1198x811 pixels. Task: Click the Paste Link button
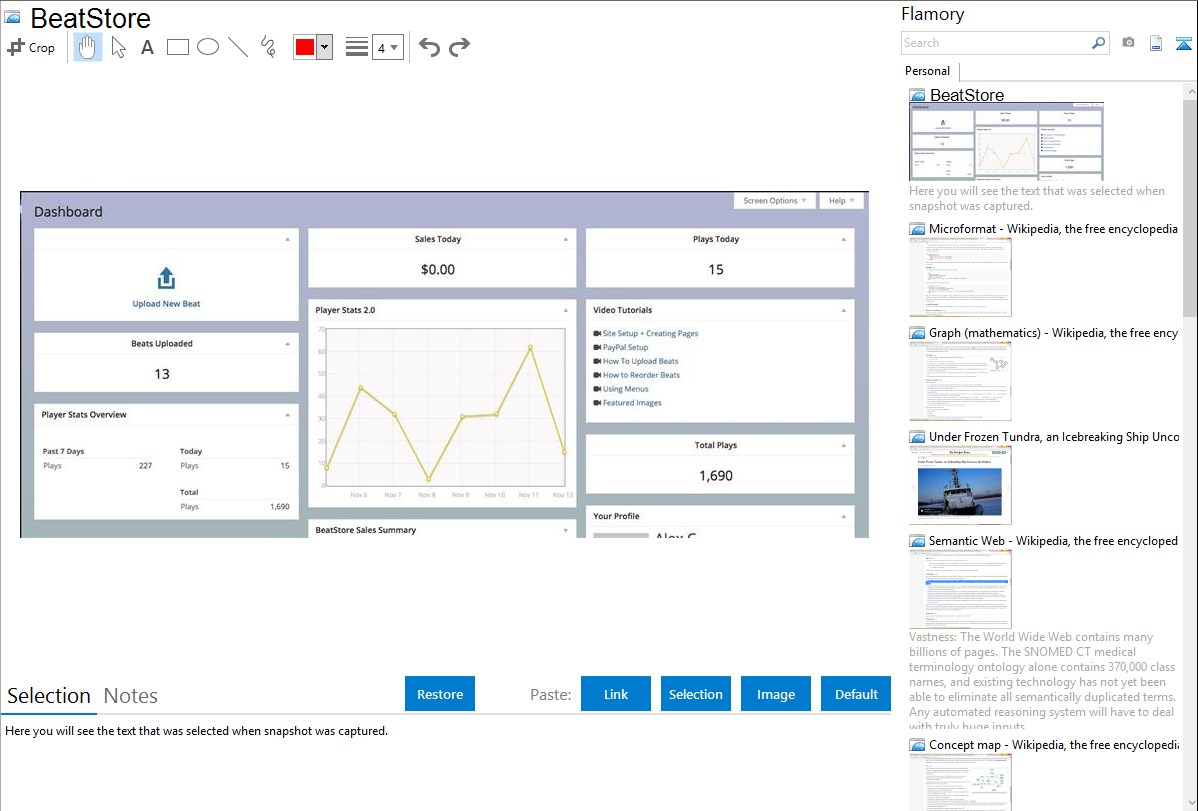tap(616, 694)
